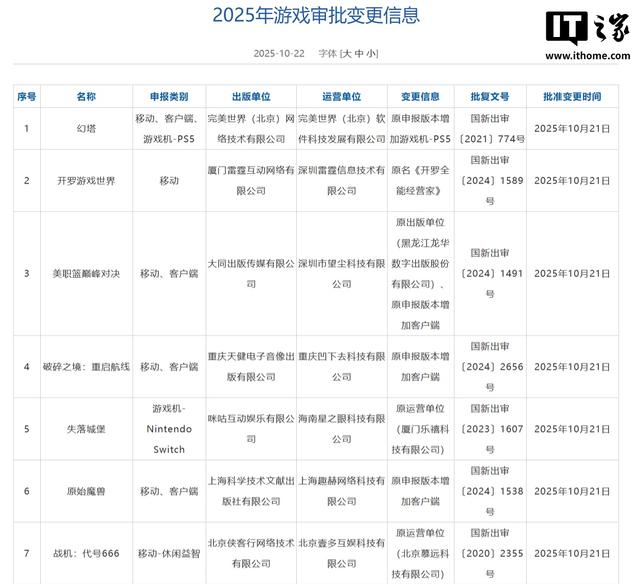This screenshot has width=640, height=584.
Task: Click publisher 重庆天健电子音像出版有限公司
Action: pyautogui.click(x=251, y=367)
